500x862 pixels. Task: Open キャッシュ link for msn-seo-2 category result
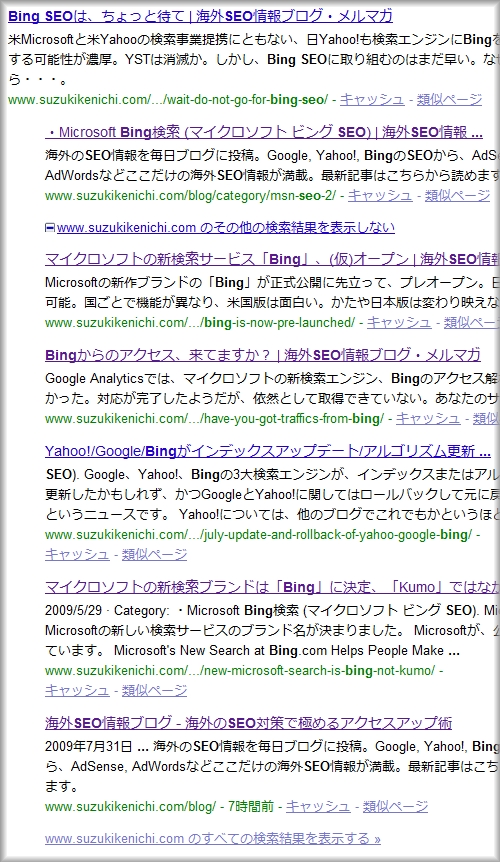click(x=380, y=196)
